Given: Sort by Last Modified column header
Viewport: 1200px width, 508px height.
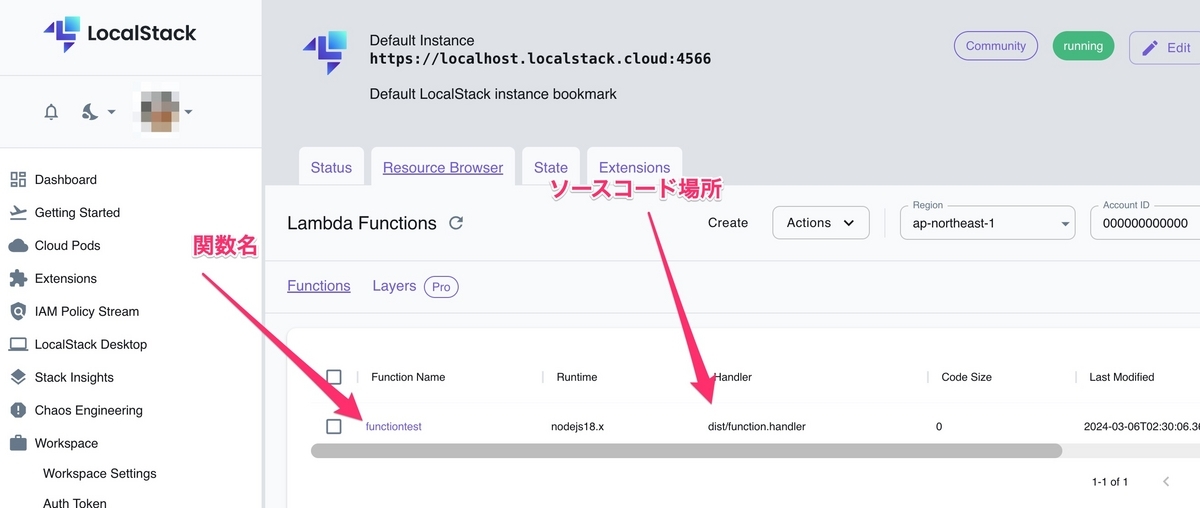Looking at the screenshot, I should [1122, 377].
